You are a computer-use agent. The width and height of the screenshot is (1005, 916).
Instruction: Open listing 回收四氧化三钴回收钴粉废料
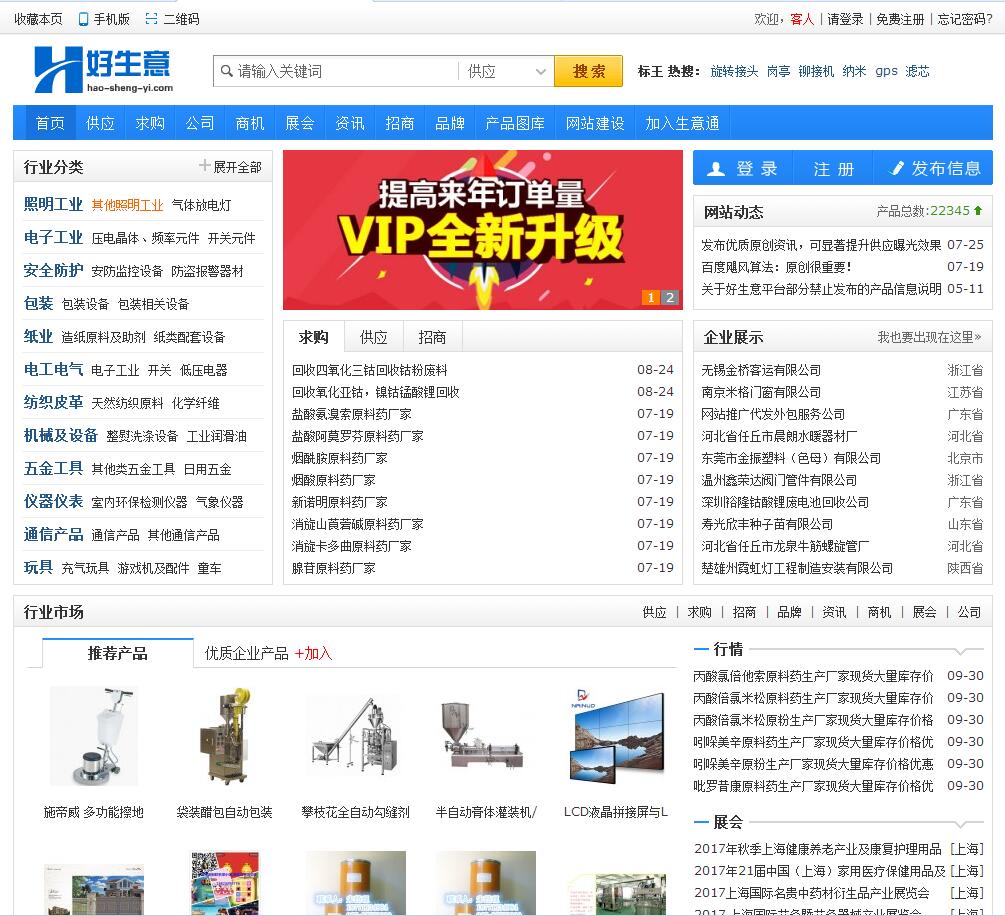point(369,370)
